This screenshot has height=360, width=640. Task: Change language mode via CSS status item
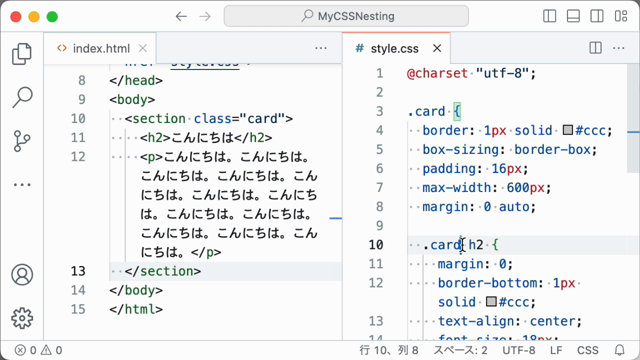(587, 350)
